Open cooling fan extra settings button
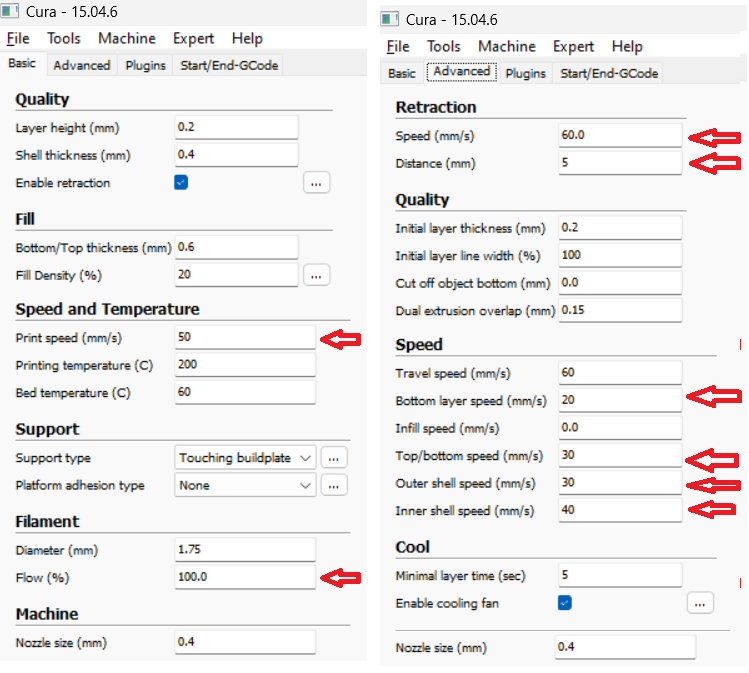The image size is (749, 673). [x=700, y=603]
